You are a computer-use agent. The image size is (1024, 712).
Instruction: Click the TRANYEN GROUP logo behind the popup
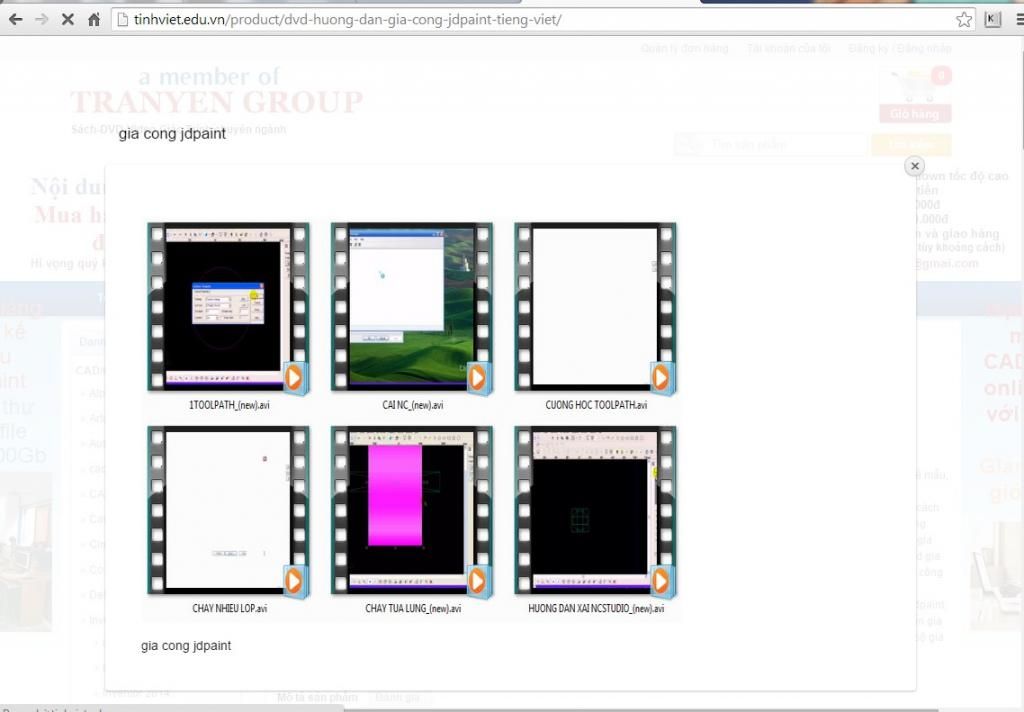point(216,101)
